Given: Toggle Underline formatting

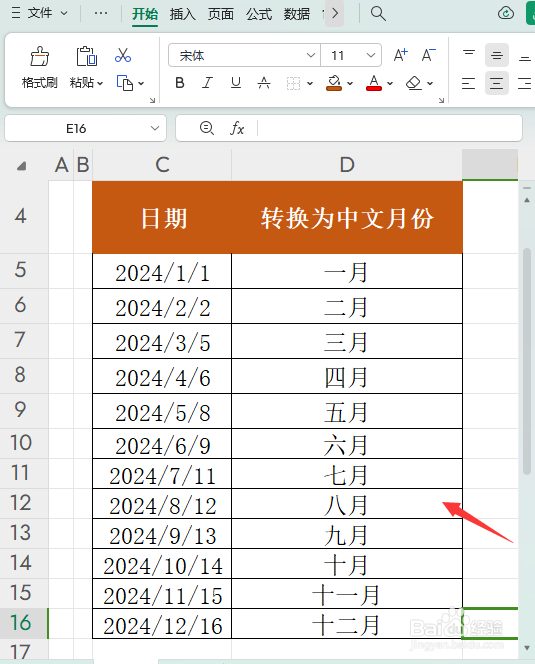Looking at the screenshot, I should pyautogui.click(x=236, y=83).
